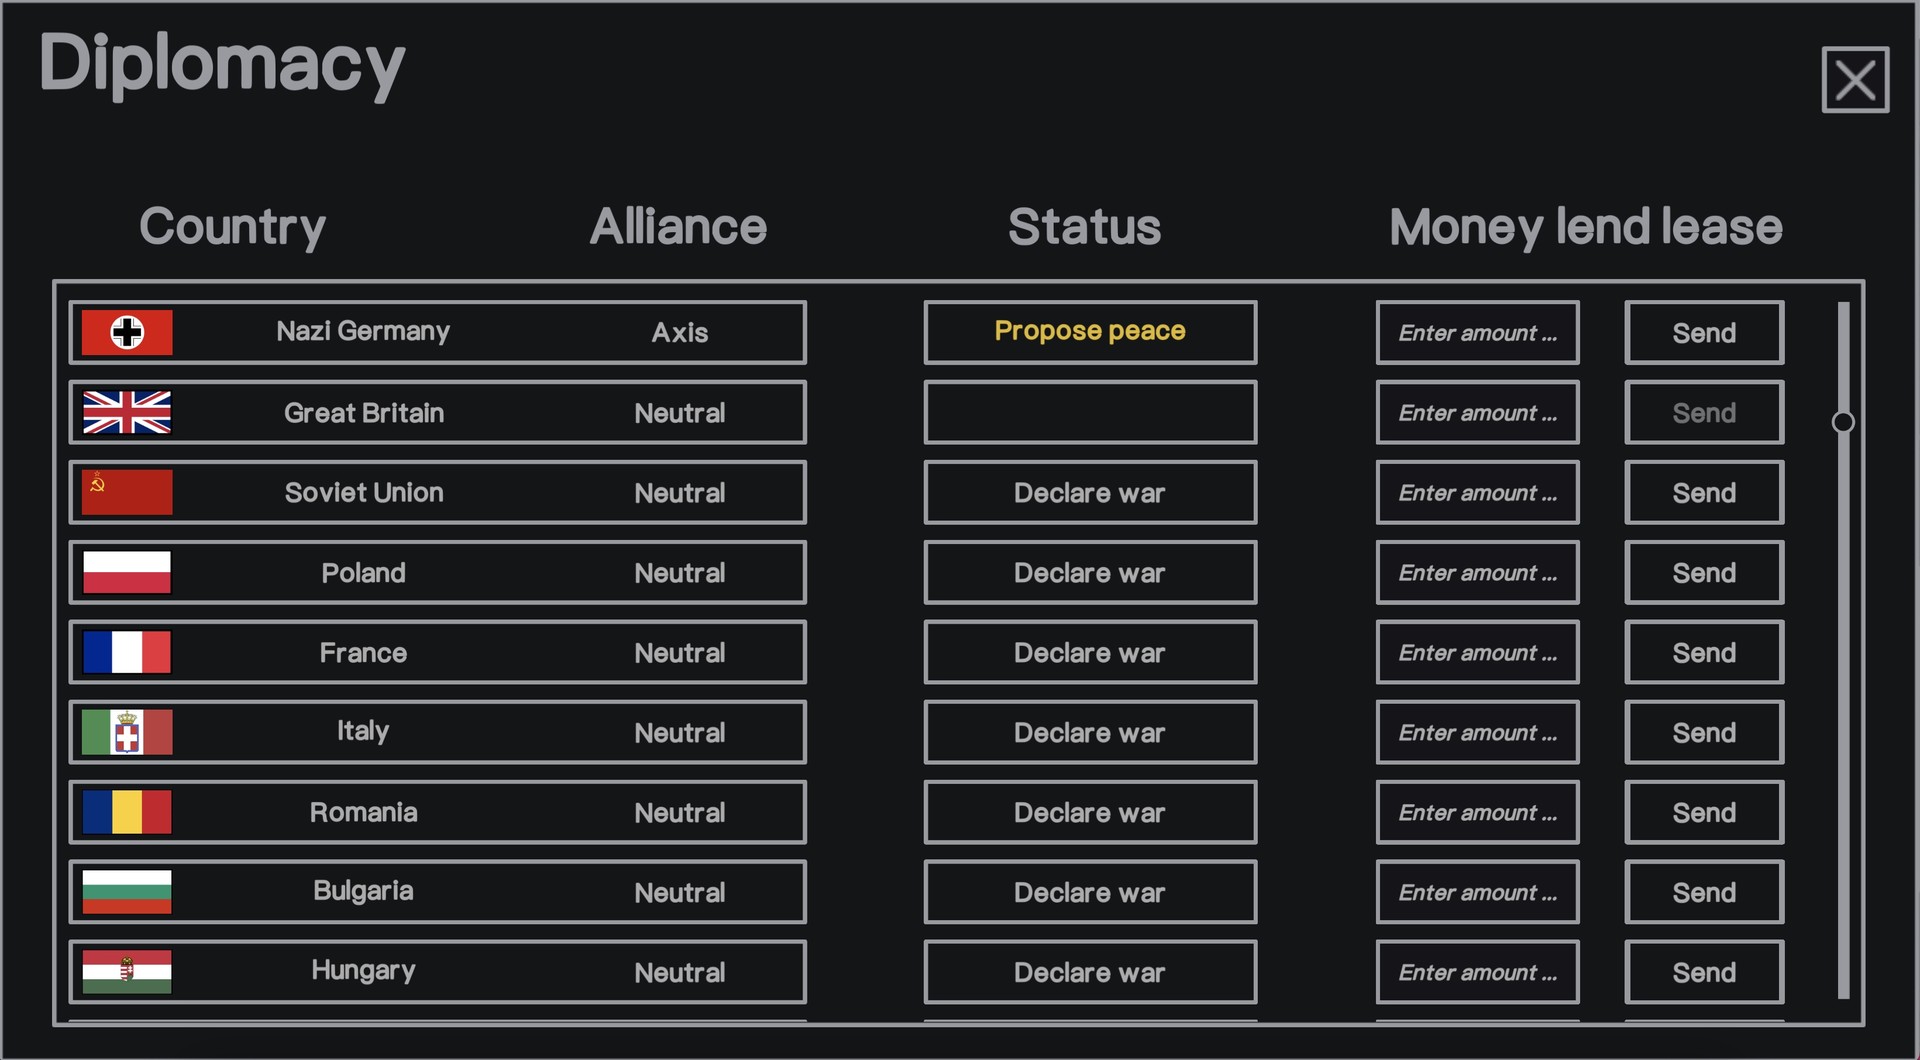This screenshot has width=1920, height=1060.
Task: Click the Hungary amount input box
Action: [1477, 972]
